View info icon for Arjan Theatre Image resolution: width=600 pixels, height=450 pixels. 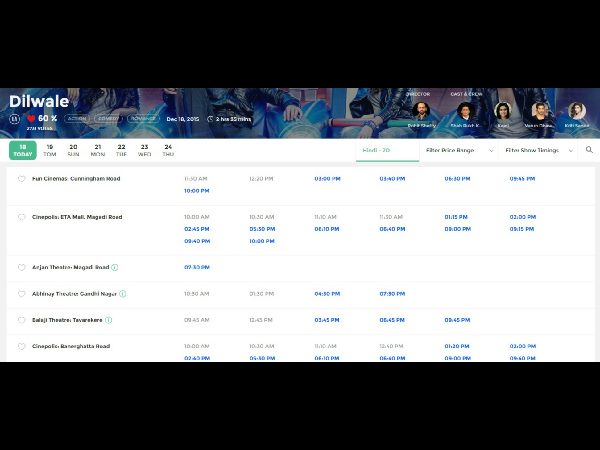[x=114, y=267]
